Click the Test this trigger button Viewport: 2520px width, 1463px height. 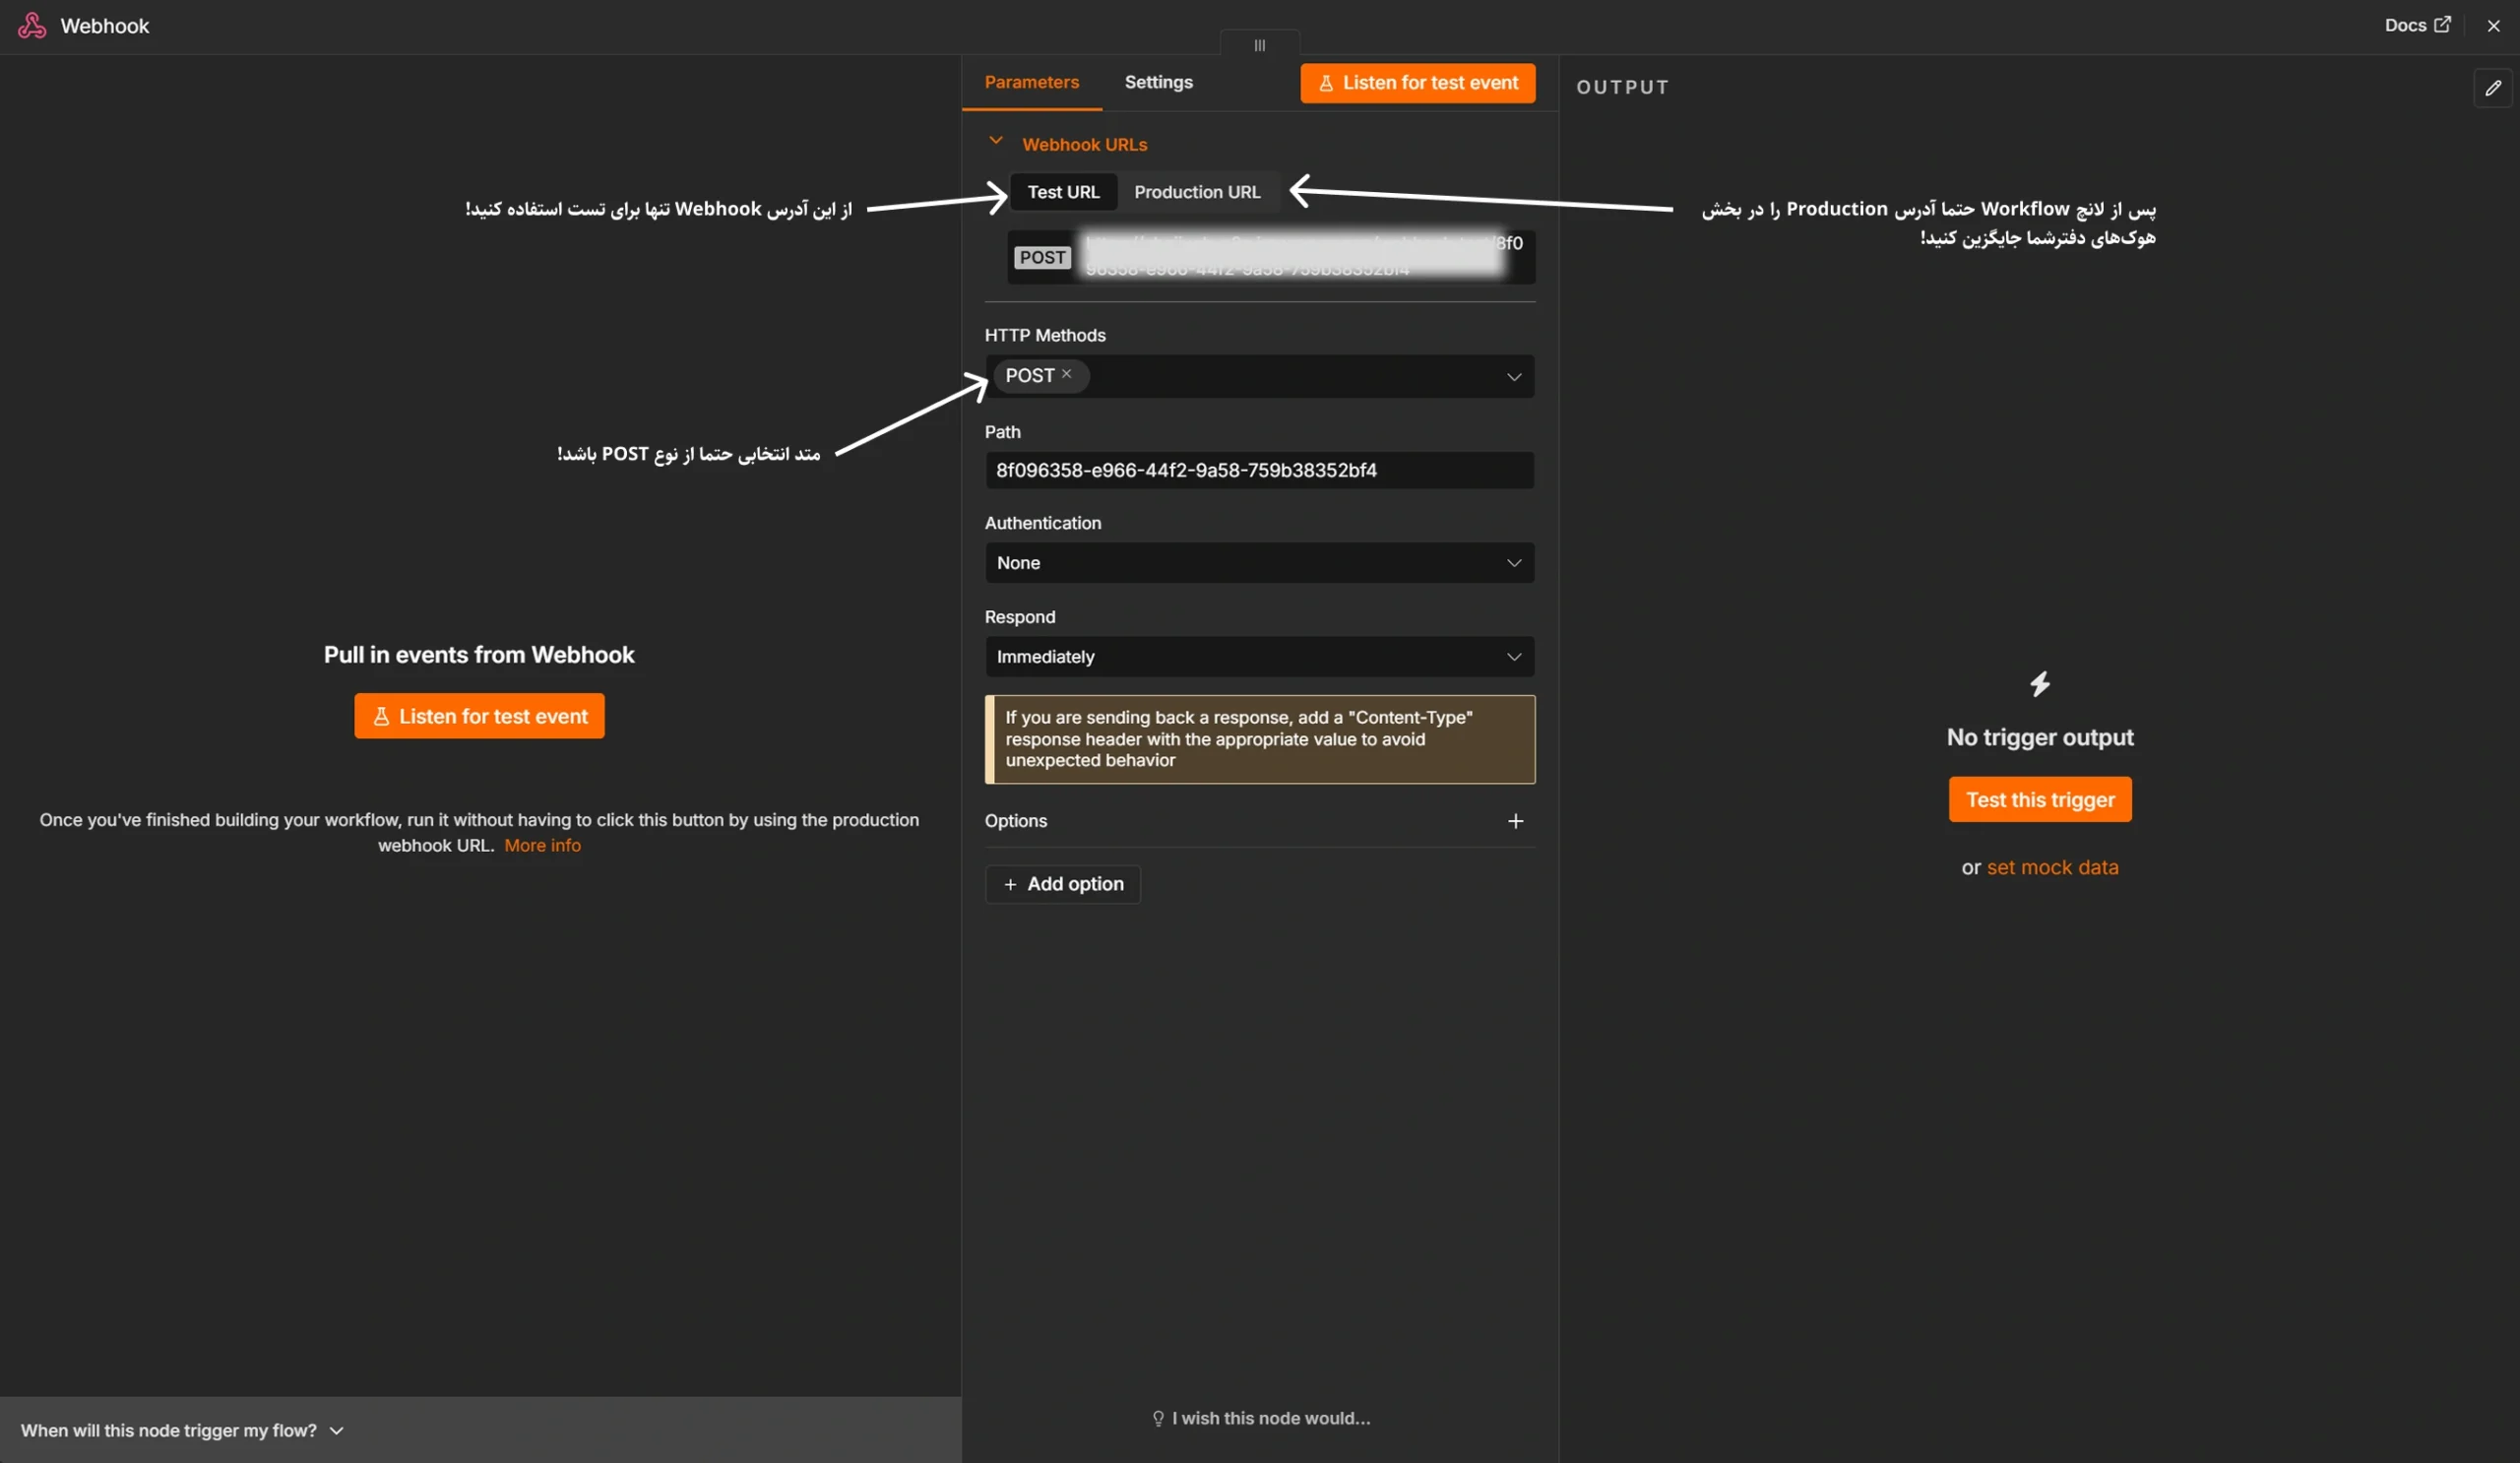pyautogui.click(x=2040, y=800)
